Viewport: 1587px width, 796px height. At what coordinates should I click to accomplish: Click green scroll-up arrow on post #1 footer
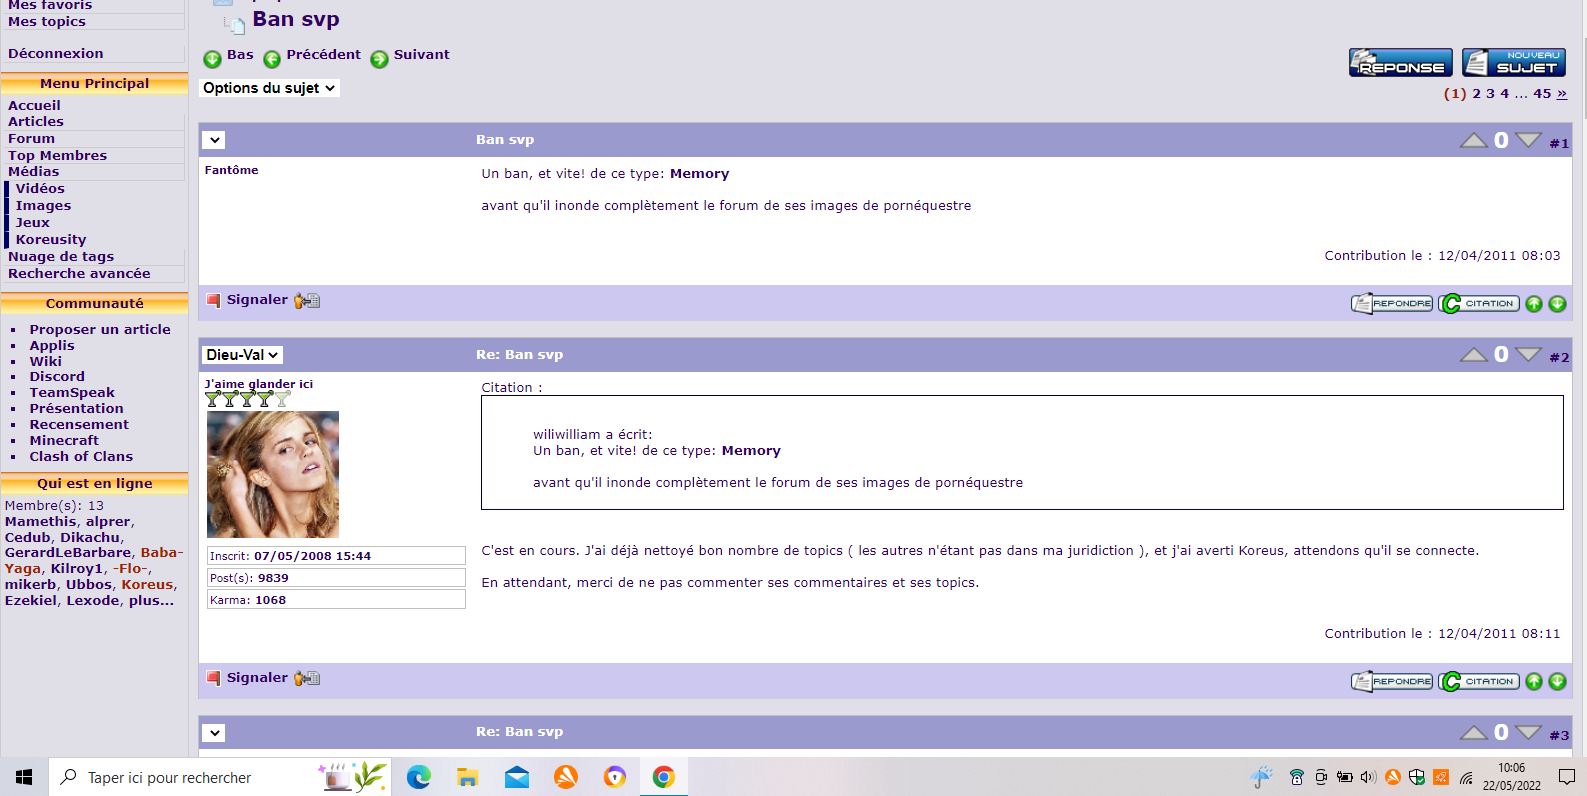click(x=1534, y=303)
